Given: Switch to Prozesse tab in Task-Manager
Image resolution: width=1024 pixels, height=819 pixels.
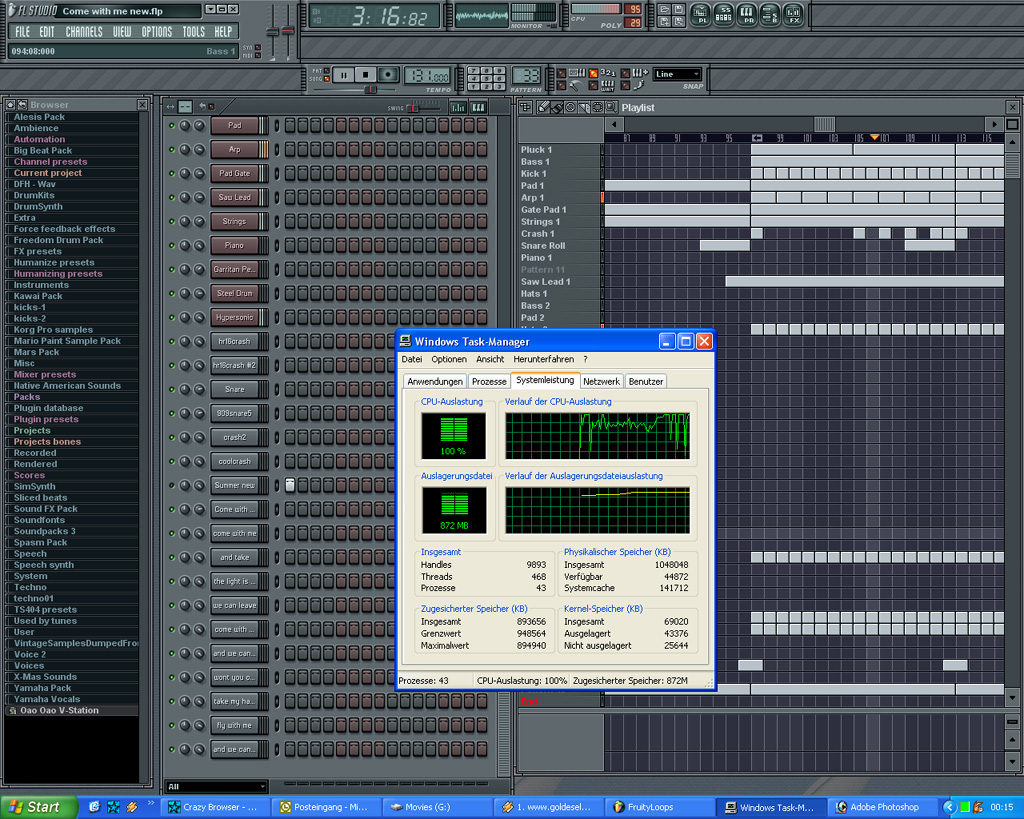Looking at the screenshot, I should [x=489, y=381].
